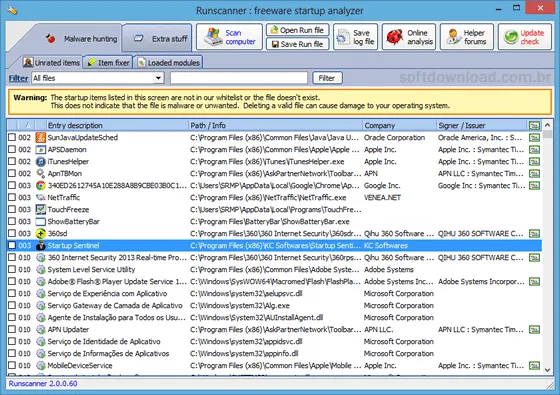The image size is (560, 395).
Task: Click signature icon in APSDaemon row
Action: [534, 150]
